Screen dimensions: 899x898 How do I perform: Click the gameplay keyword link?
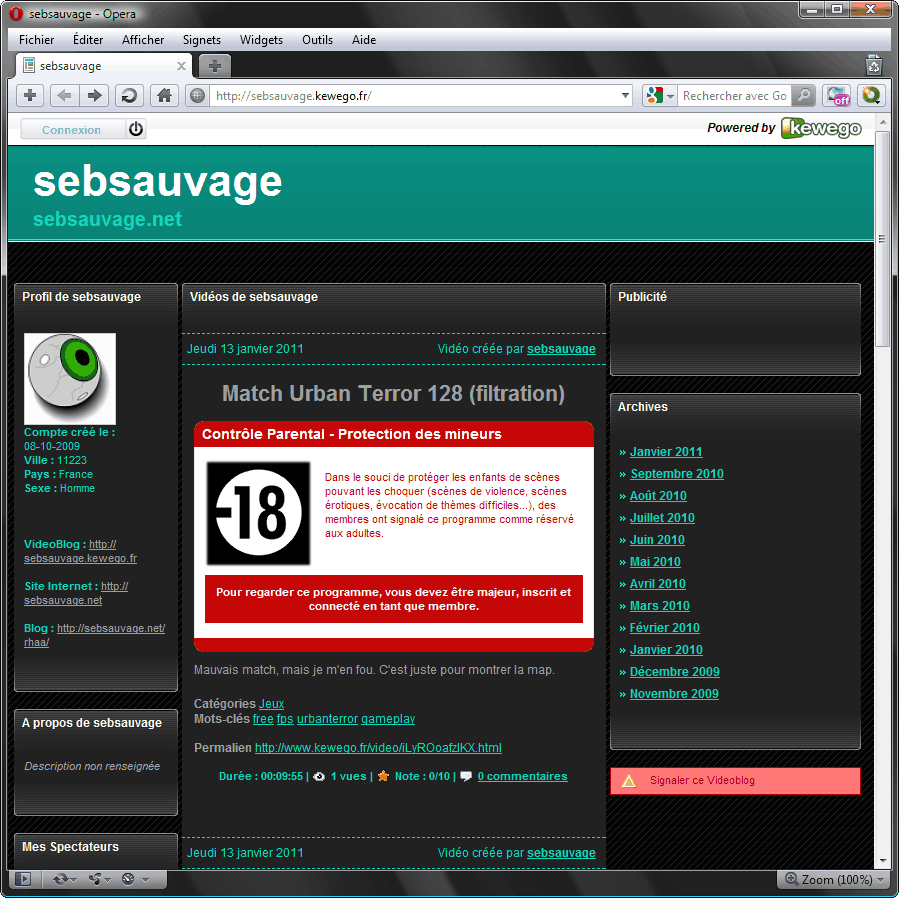point(388,719)
